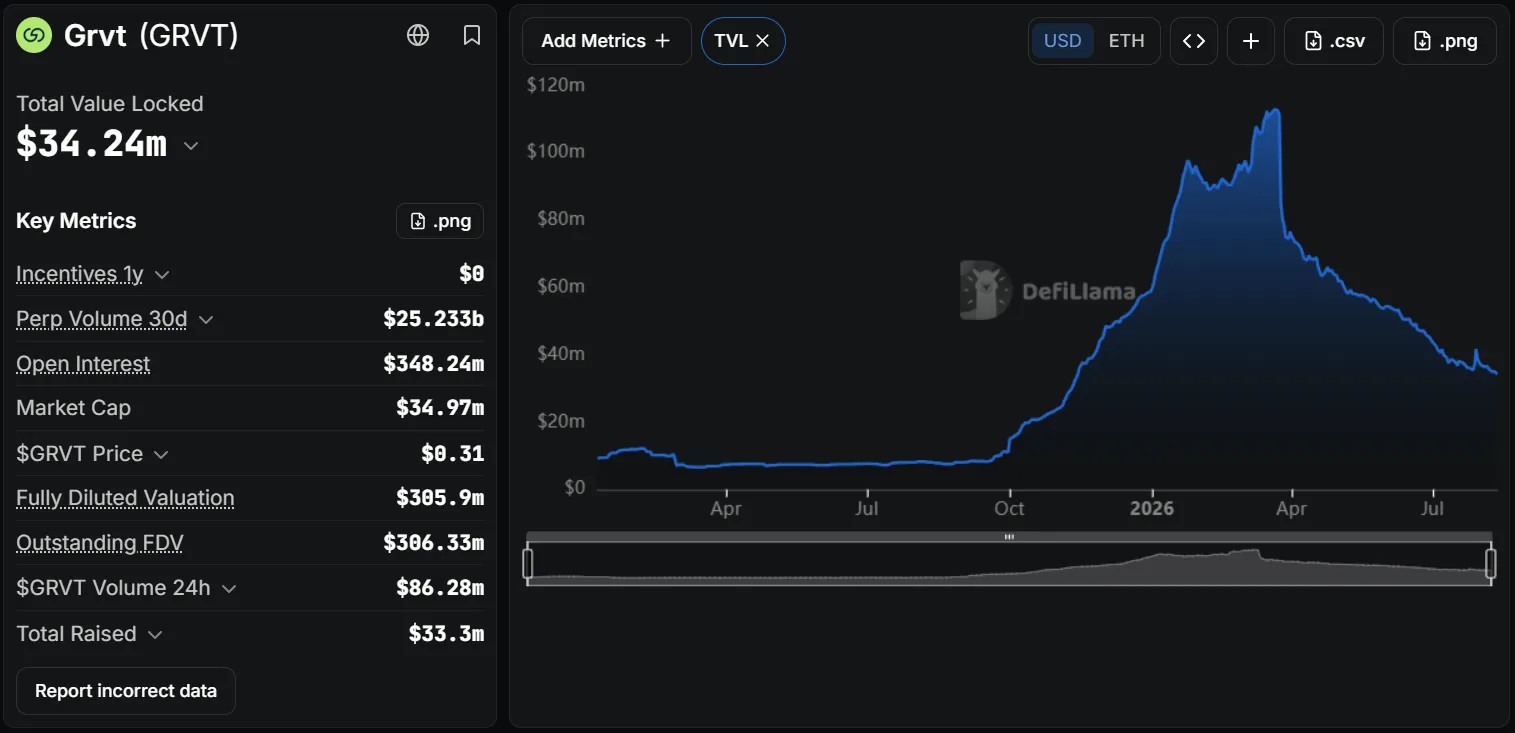This screenshot has width=1515, height=733.
Task: Open the Add Metrics menu
Action: [x=606, y=41]
